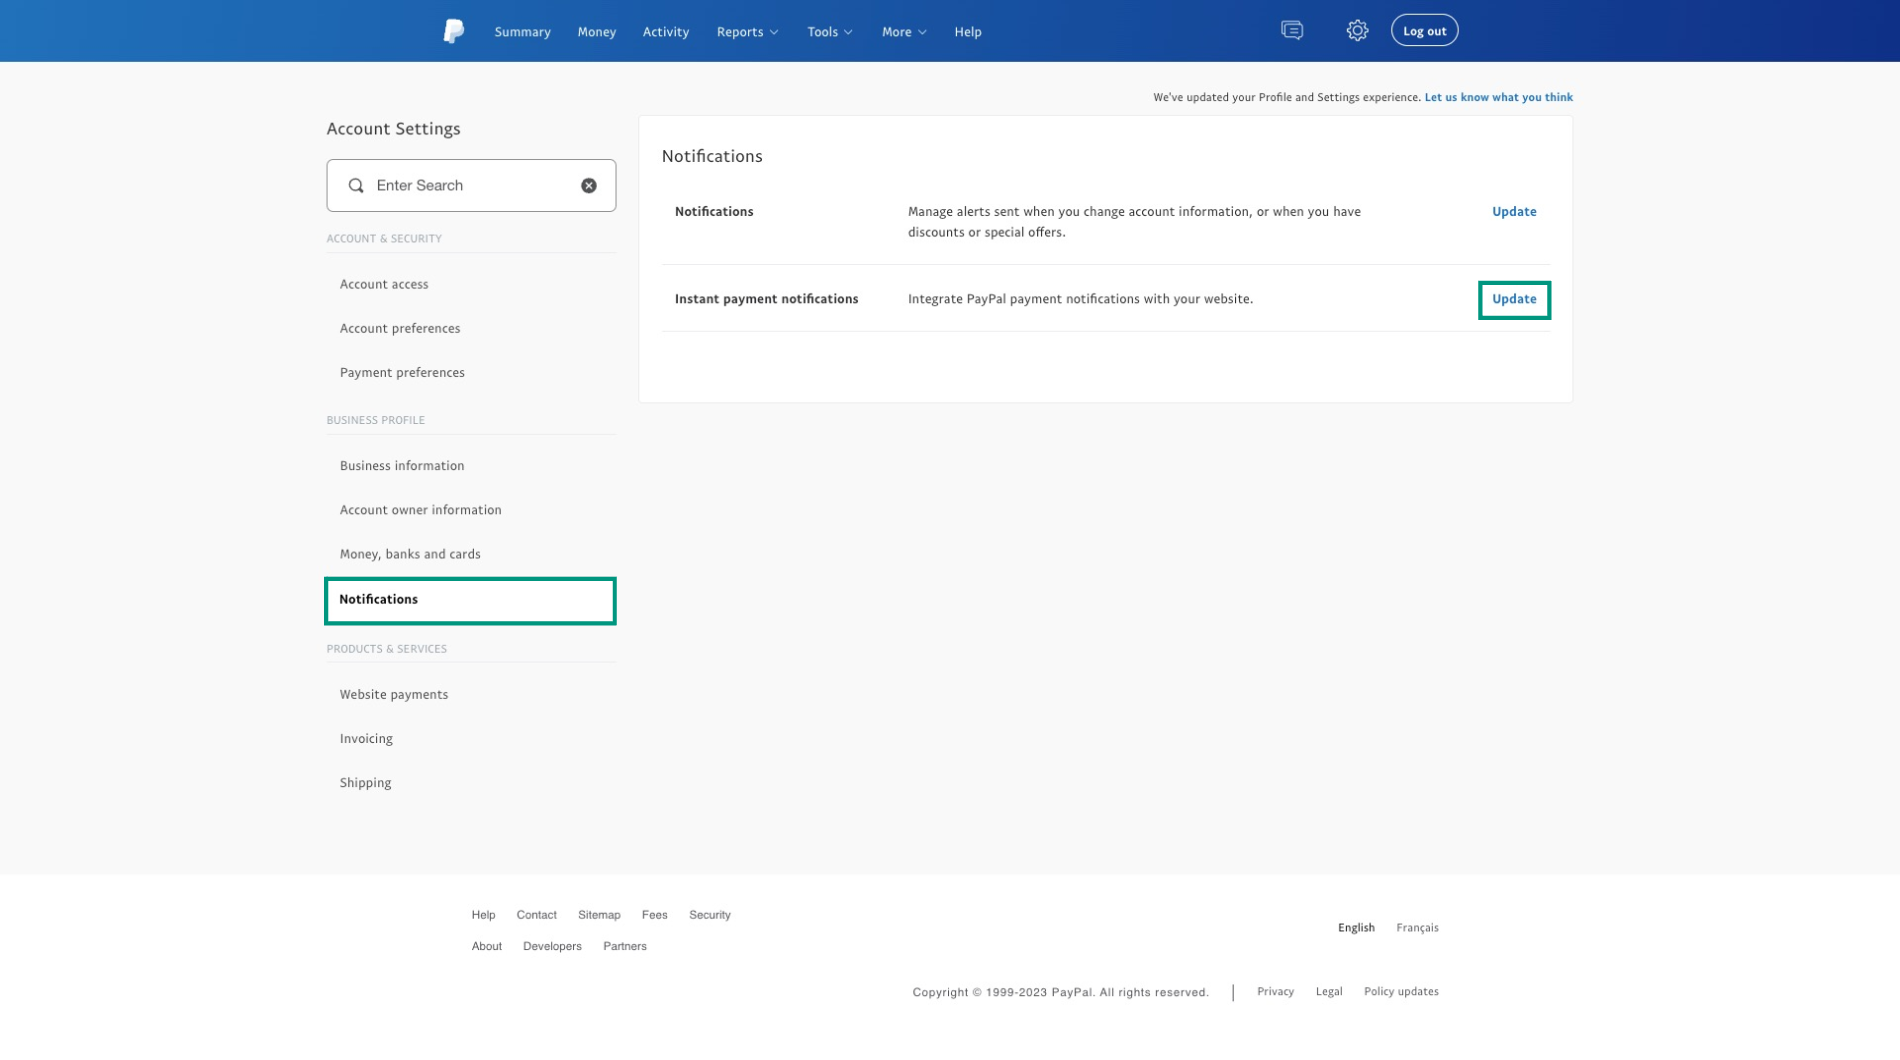Expand the More dropdown menu
Viewport: 1900px width, 1060px height.
(904, 32)
